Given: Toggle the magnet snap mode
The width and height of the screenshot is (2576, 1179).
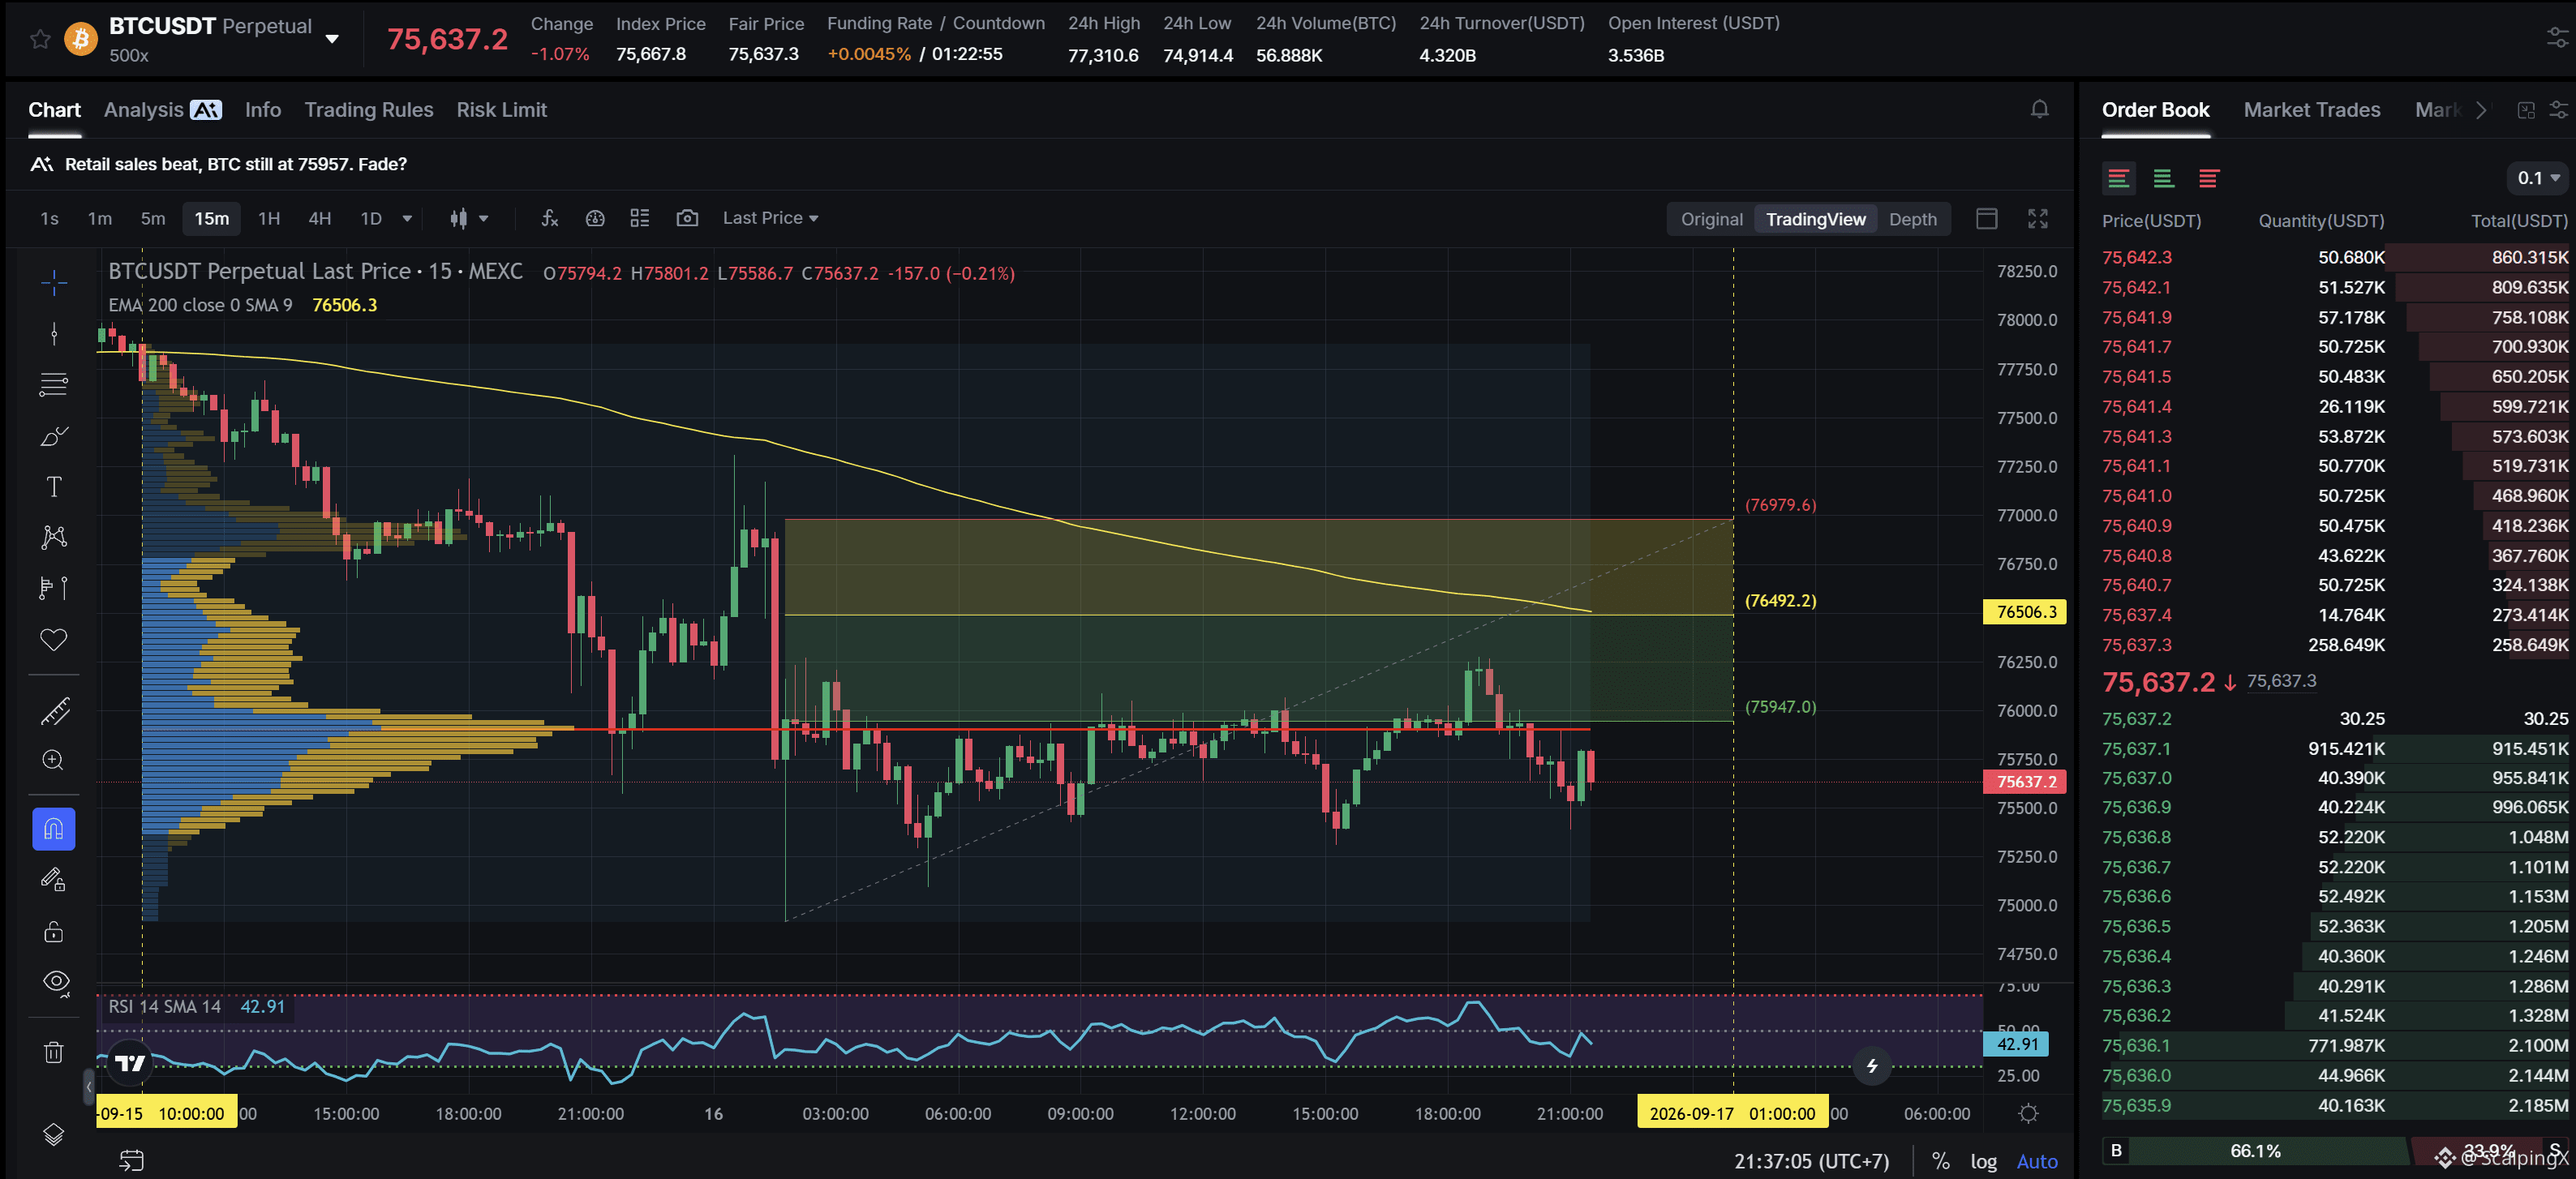Looking at the screenshot, I should pyautogui.click(x=54, y=829).
